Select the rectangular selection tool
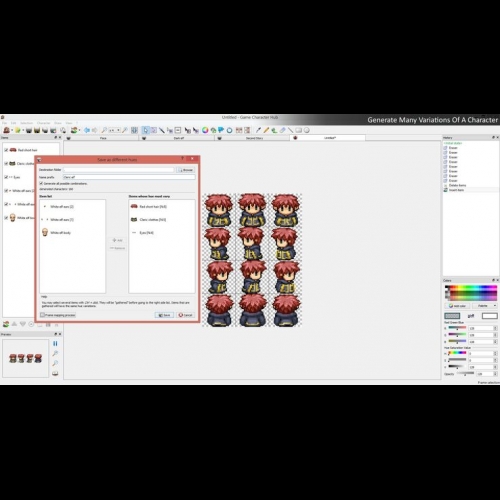Viewport: 500px width, 500px height. pos(154,130)
